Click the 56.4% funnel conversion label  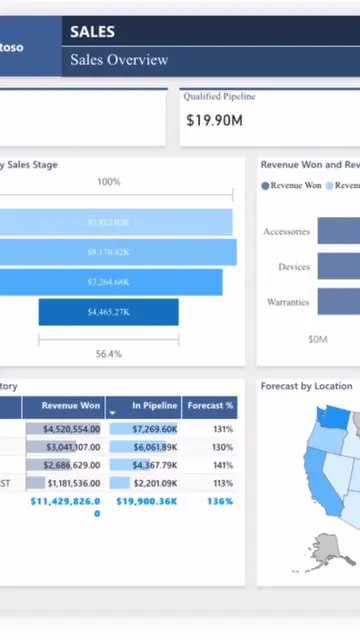tap(109, 354)
